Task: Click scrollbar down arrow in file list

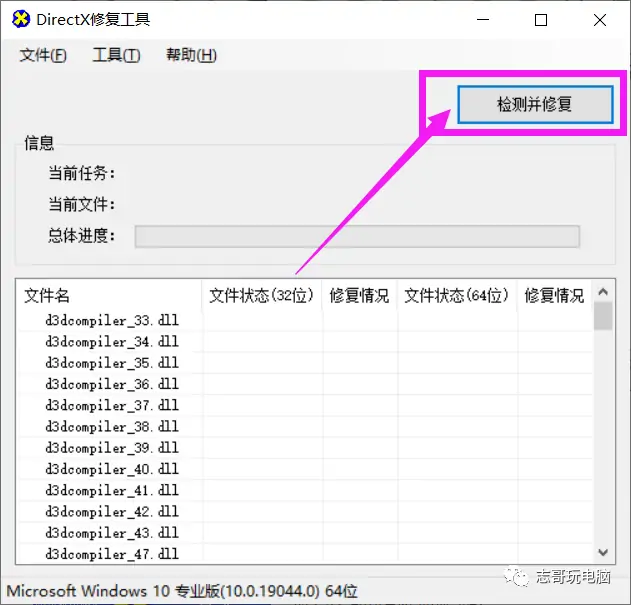Action: (x=603, y=552)
